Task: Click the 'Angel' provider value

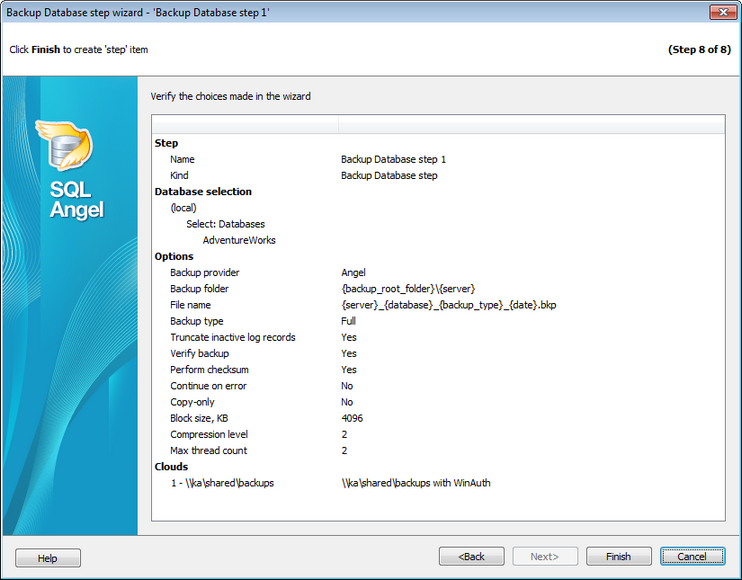Action: coord(353,272)
